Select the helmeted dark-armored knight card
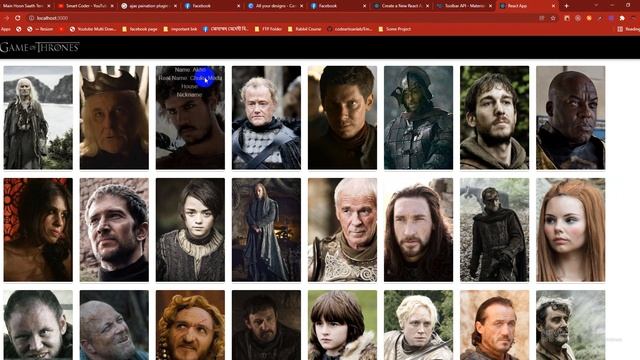 (418, 118)
